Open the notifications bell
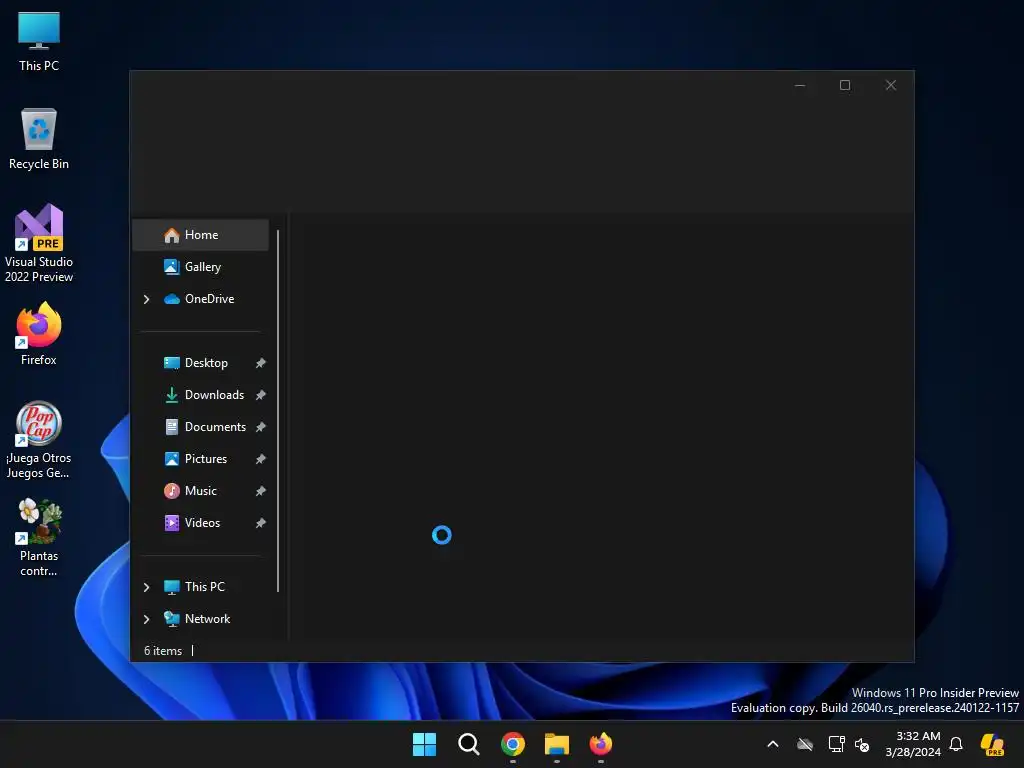This screenshot has width=1024, height=768. (x=956, y=744)
